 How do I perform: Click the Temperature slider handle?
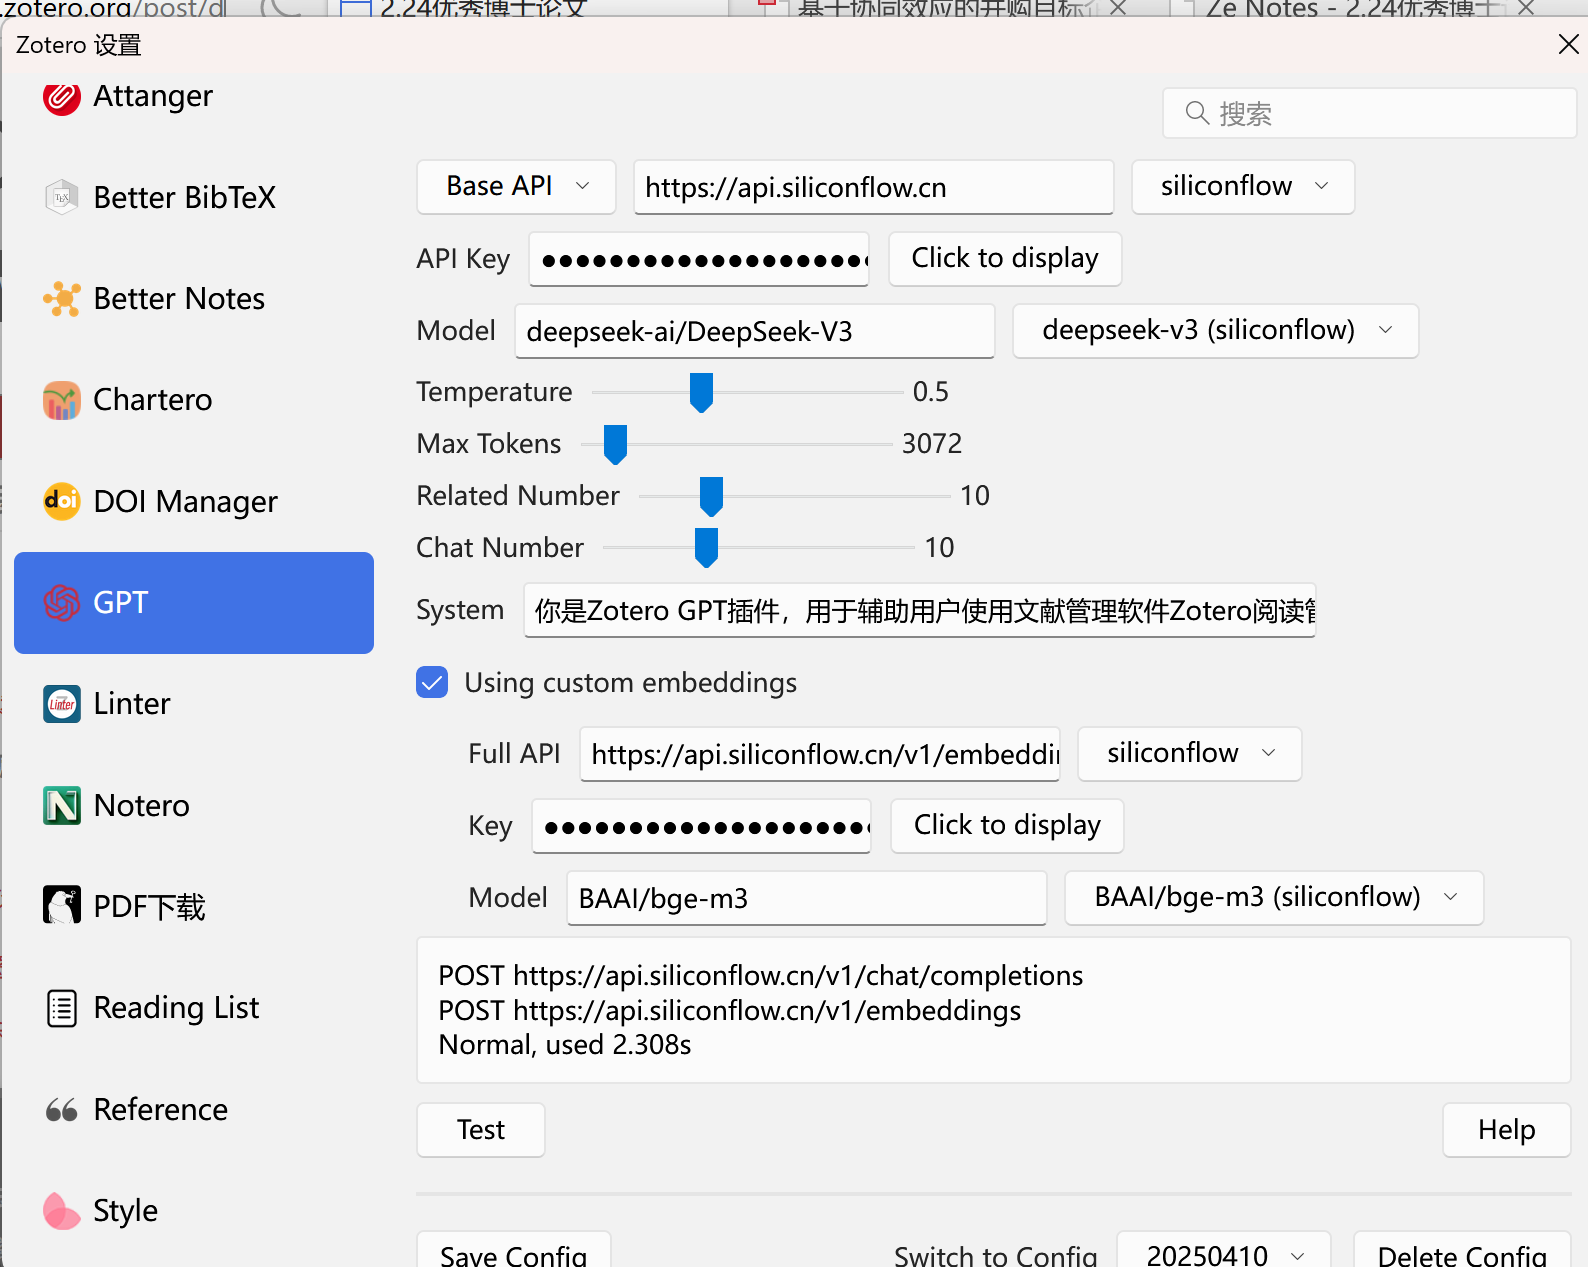pyautogui.click(x=701, y=393)
